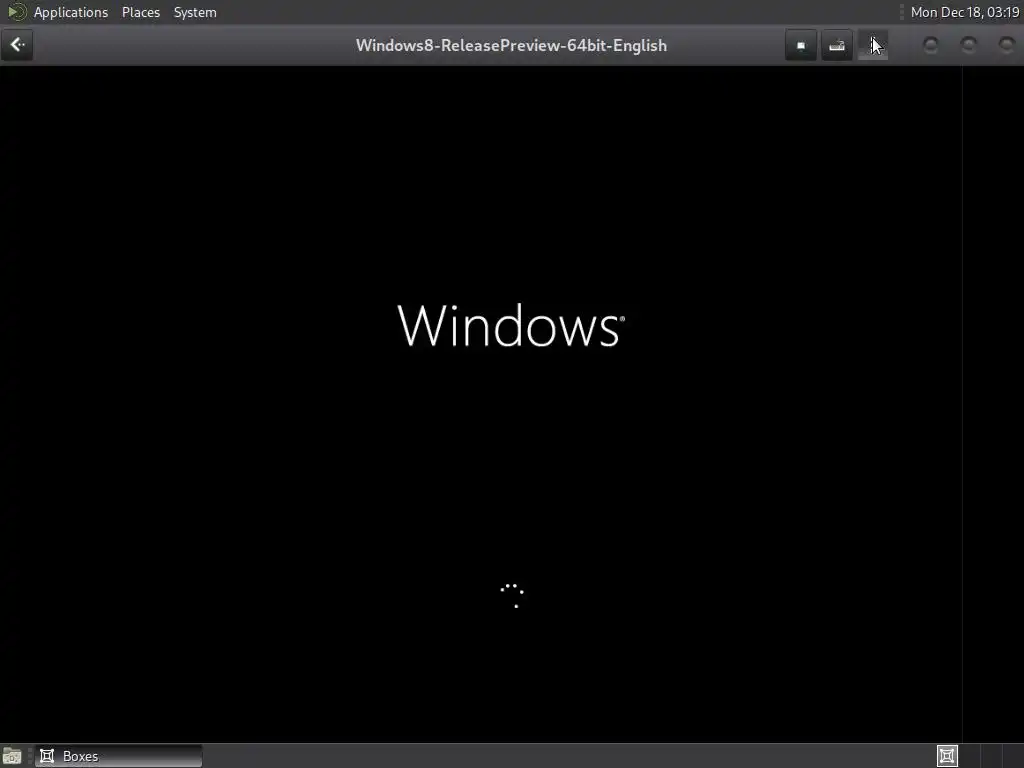This screenshot has width=1024, height=768.
Task: Go back using the arrow button in Boxes
Action: pyautogui.click(x=17, y=45)
